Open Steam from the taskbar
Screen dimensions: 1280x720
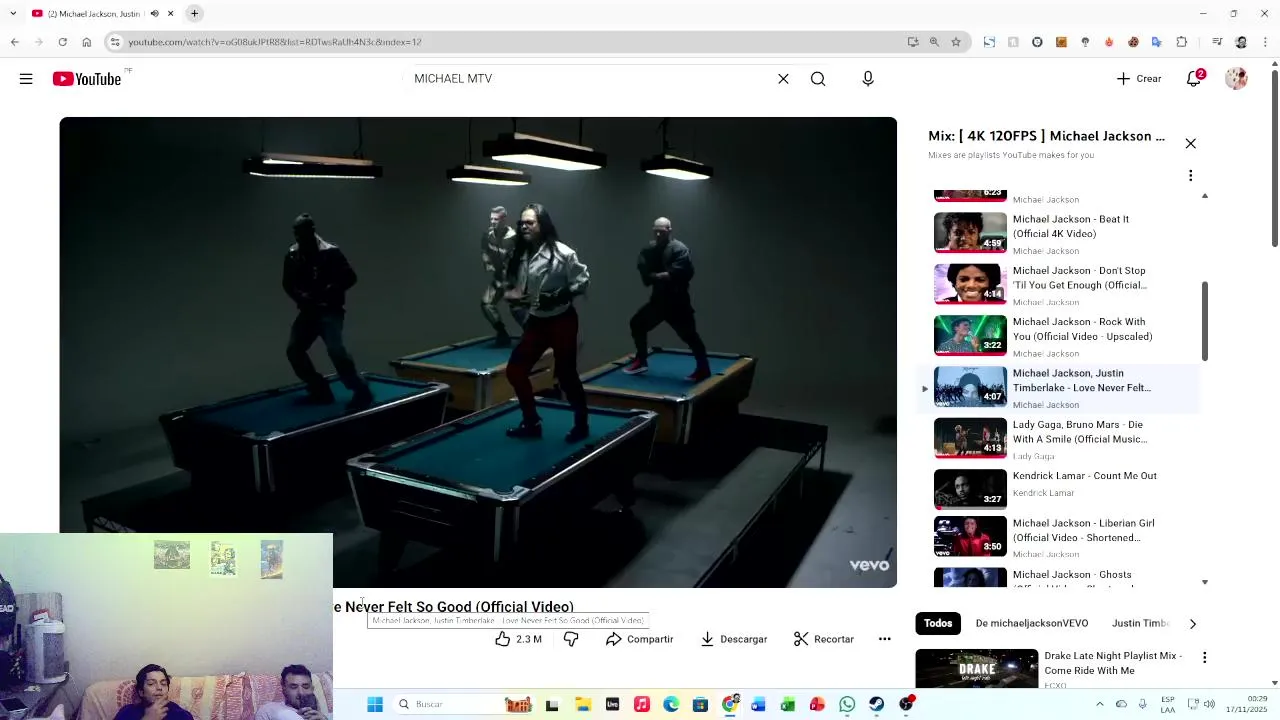coord(877,705)
